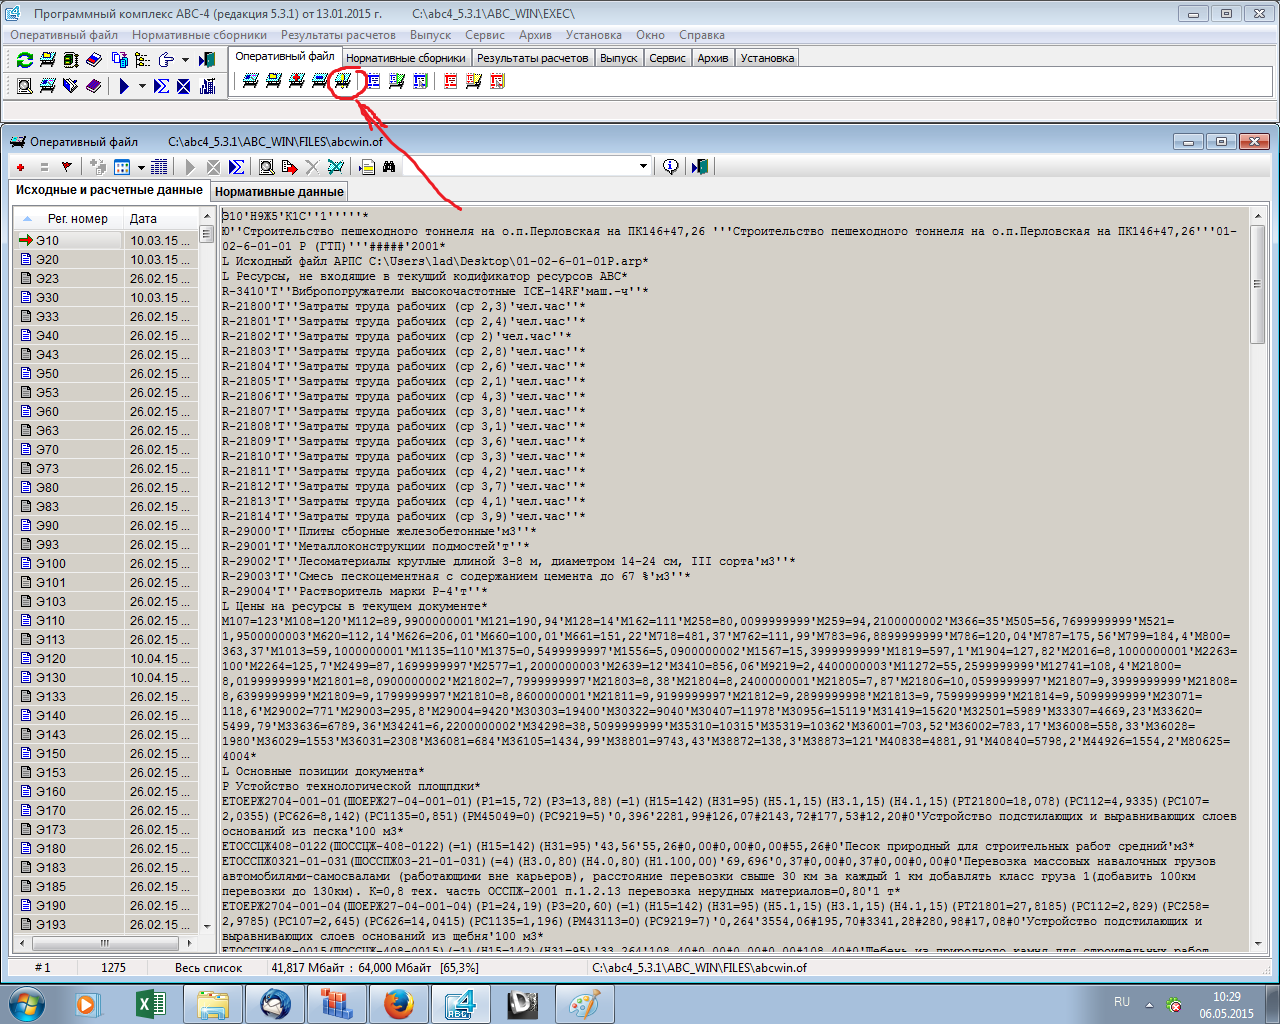Screen dimensions: 1280x1024
Task: Open the Справка menu
Action: 702,35
